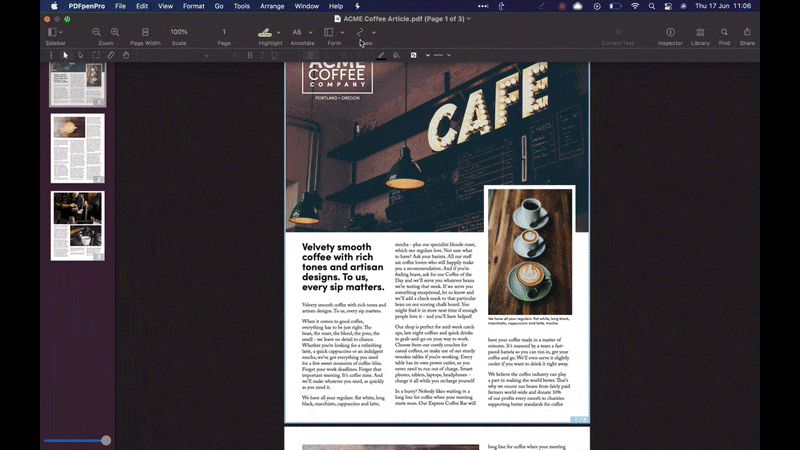Viewport: 800px width, 450px height.
Task: Select the Form tool
Action: (x=329, y=32)
